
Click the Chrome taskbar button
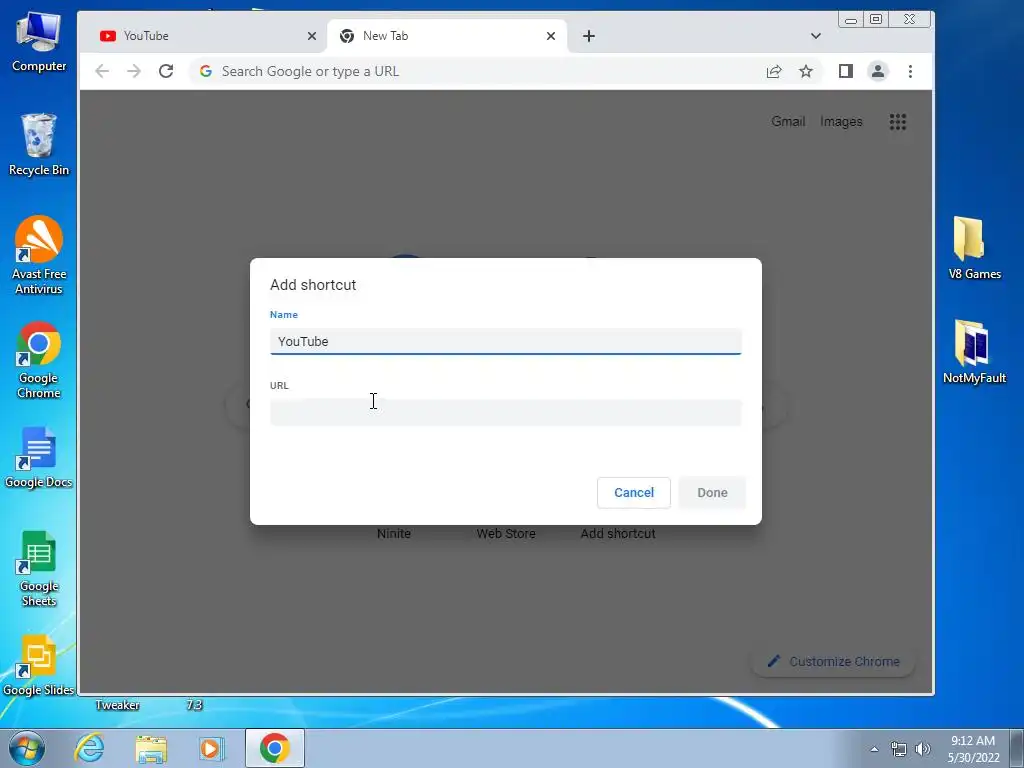pyautogui.click(x=274, y=748)
